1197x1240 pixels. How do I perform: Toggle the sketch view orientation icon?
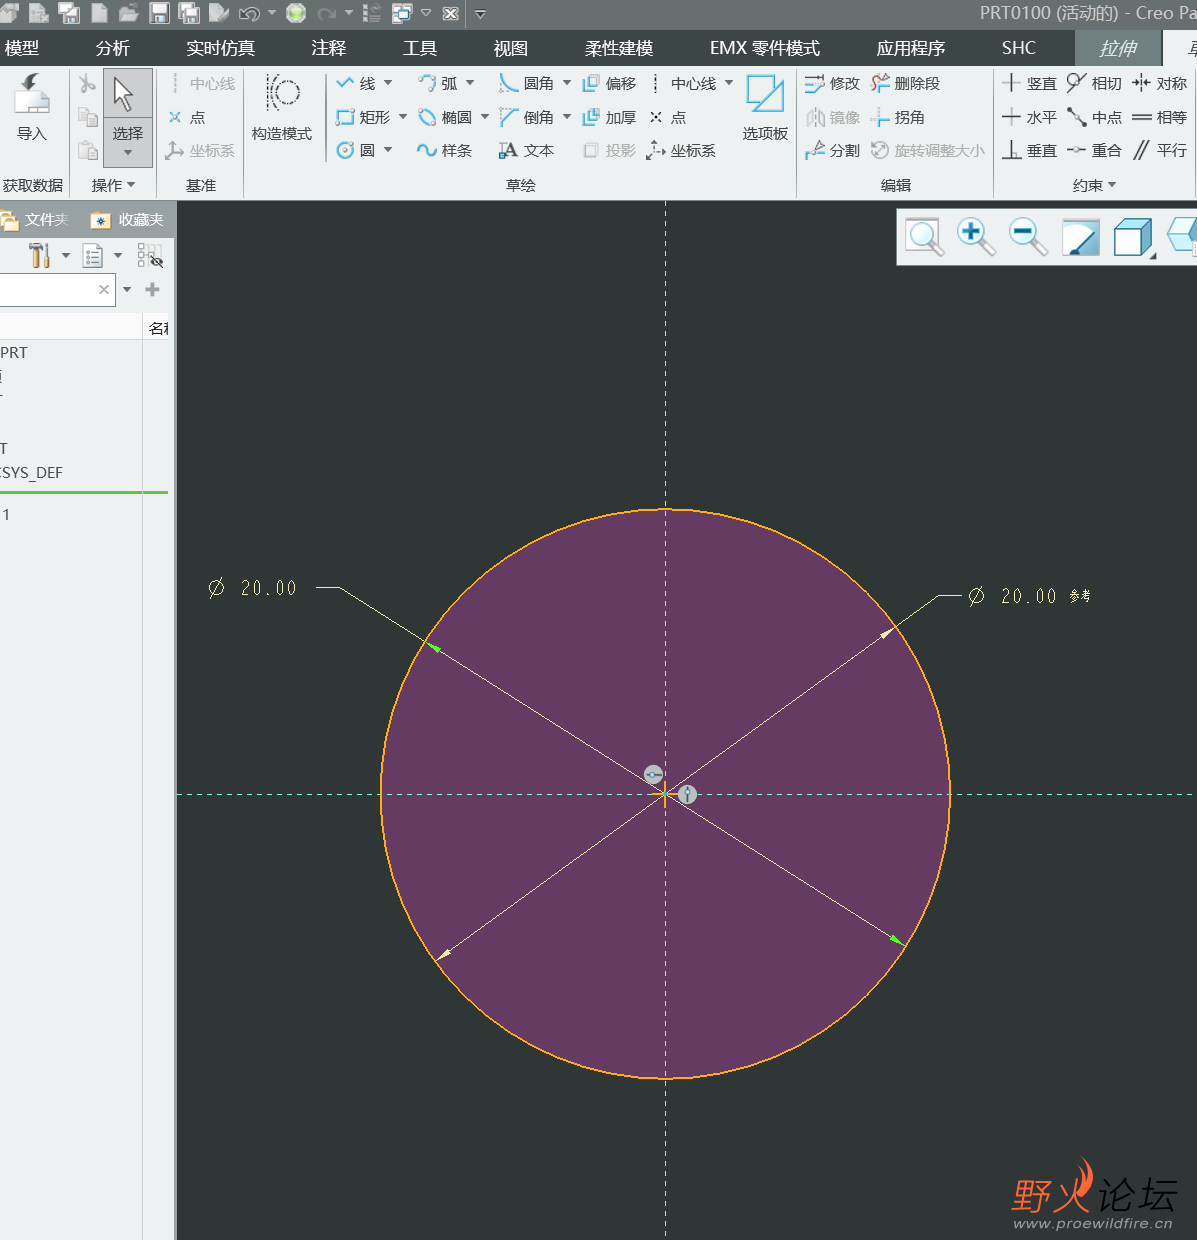pyautogui.click(x=1080, y=238)
